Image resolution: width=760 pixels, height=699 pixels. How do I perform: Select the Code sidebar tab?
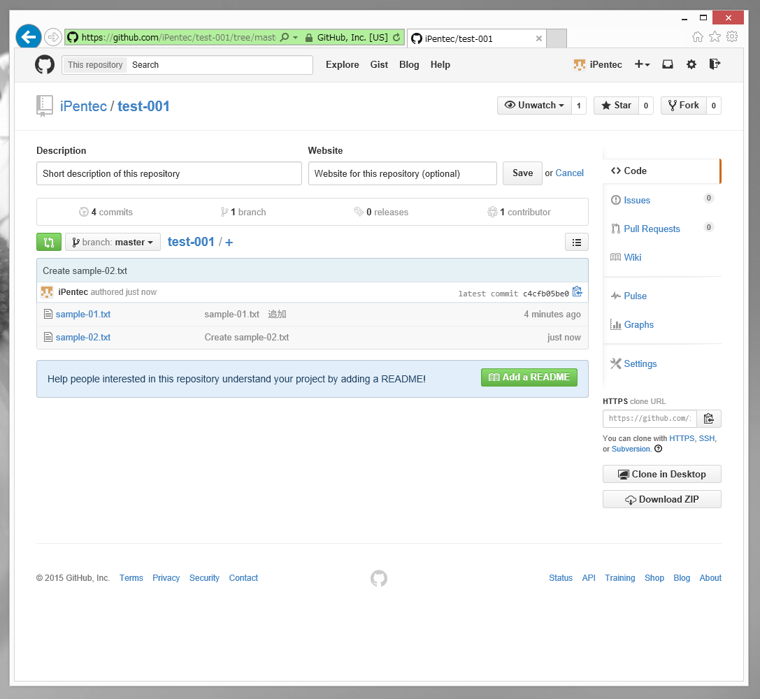pyautogui.click(x=662, y=171)
